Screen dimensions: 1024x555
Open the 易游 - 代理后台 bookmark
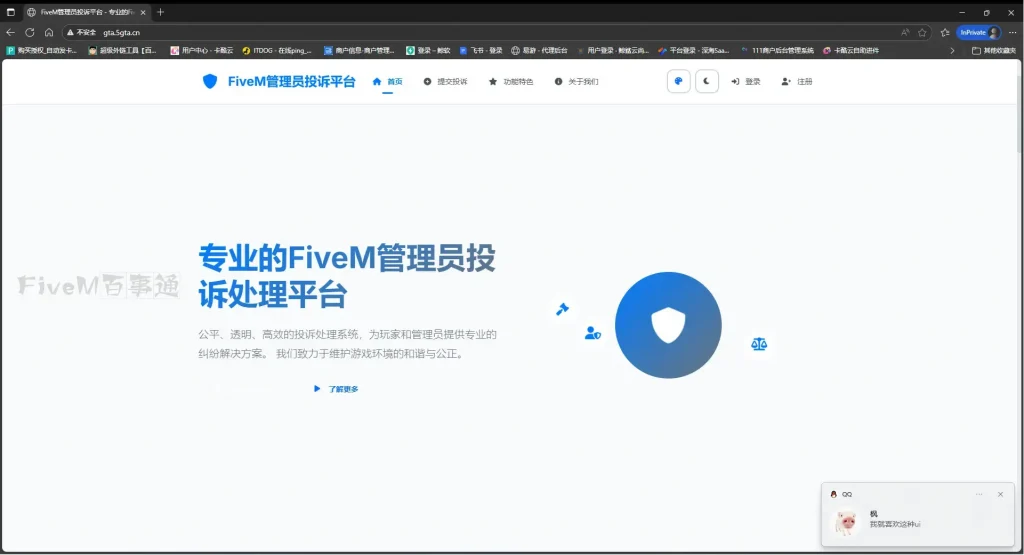click(x=539, y=50)
